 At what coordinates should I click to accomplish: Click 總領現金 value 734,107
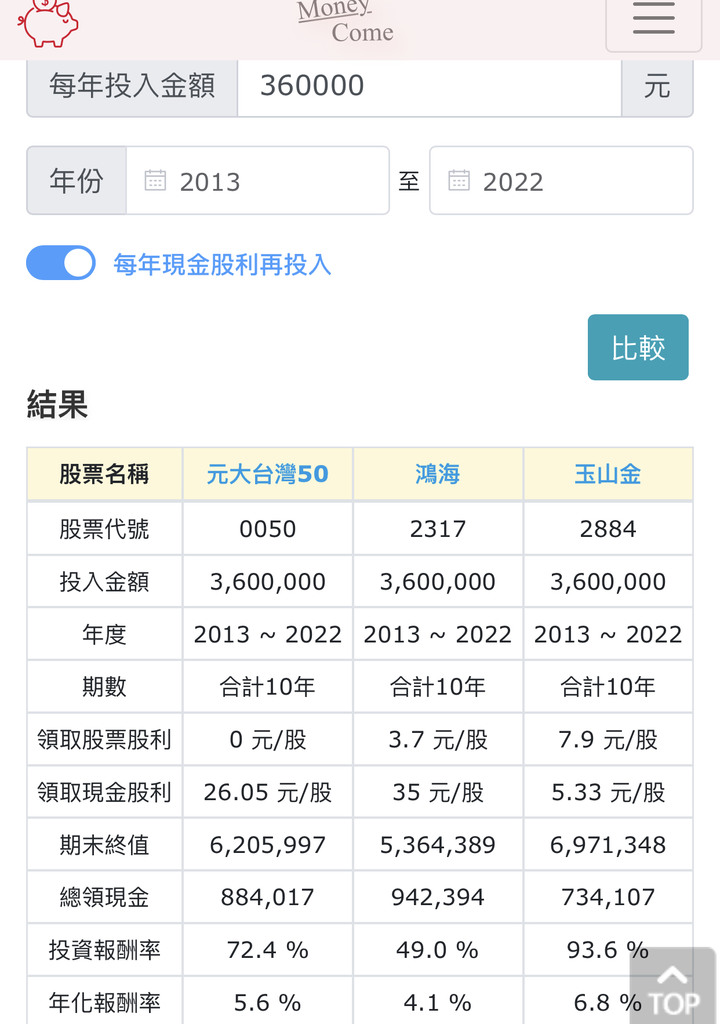tap(608, 897)
